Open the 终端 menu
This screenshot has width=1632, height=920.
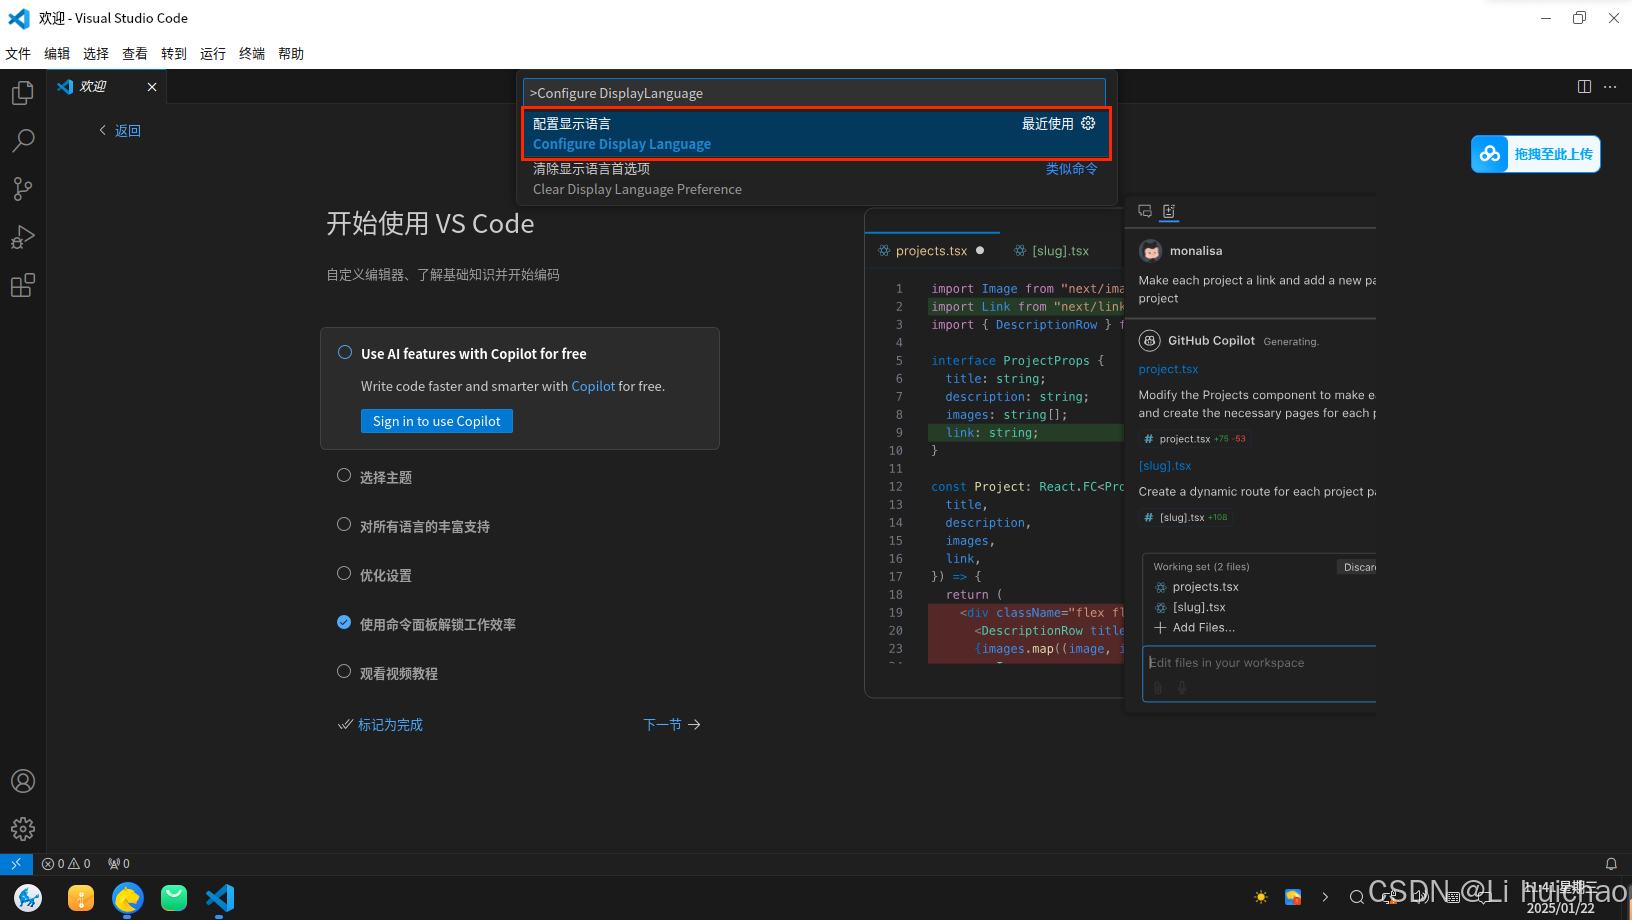click(x=252, y=54)
